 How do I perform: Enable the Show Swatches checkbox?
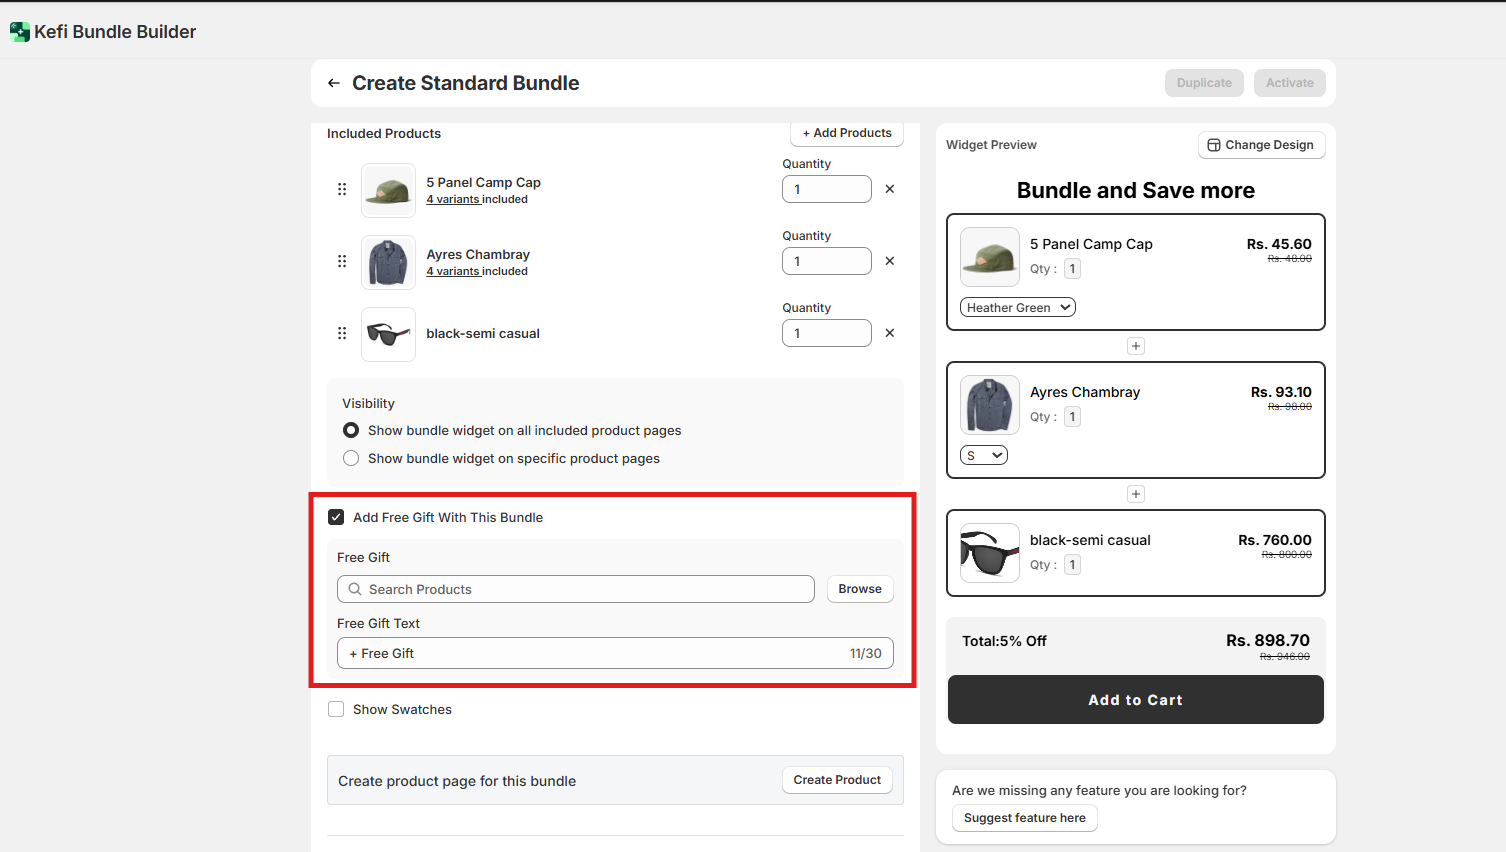point(336,709)
